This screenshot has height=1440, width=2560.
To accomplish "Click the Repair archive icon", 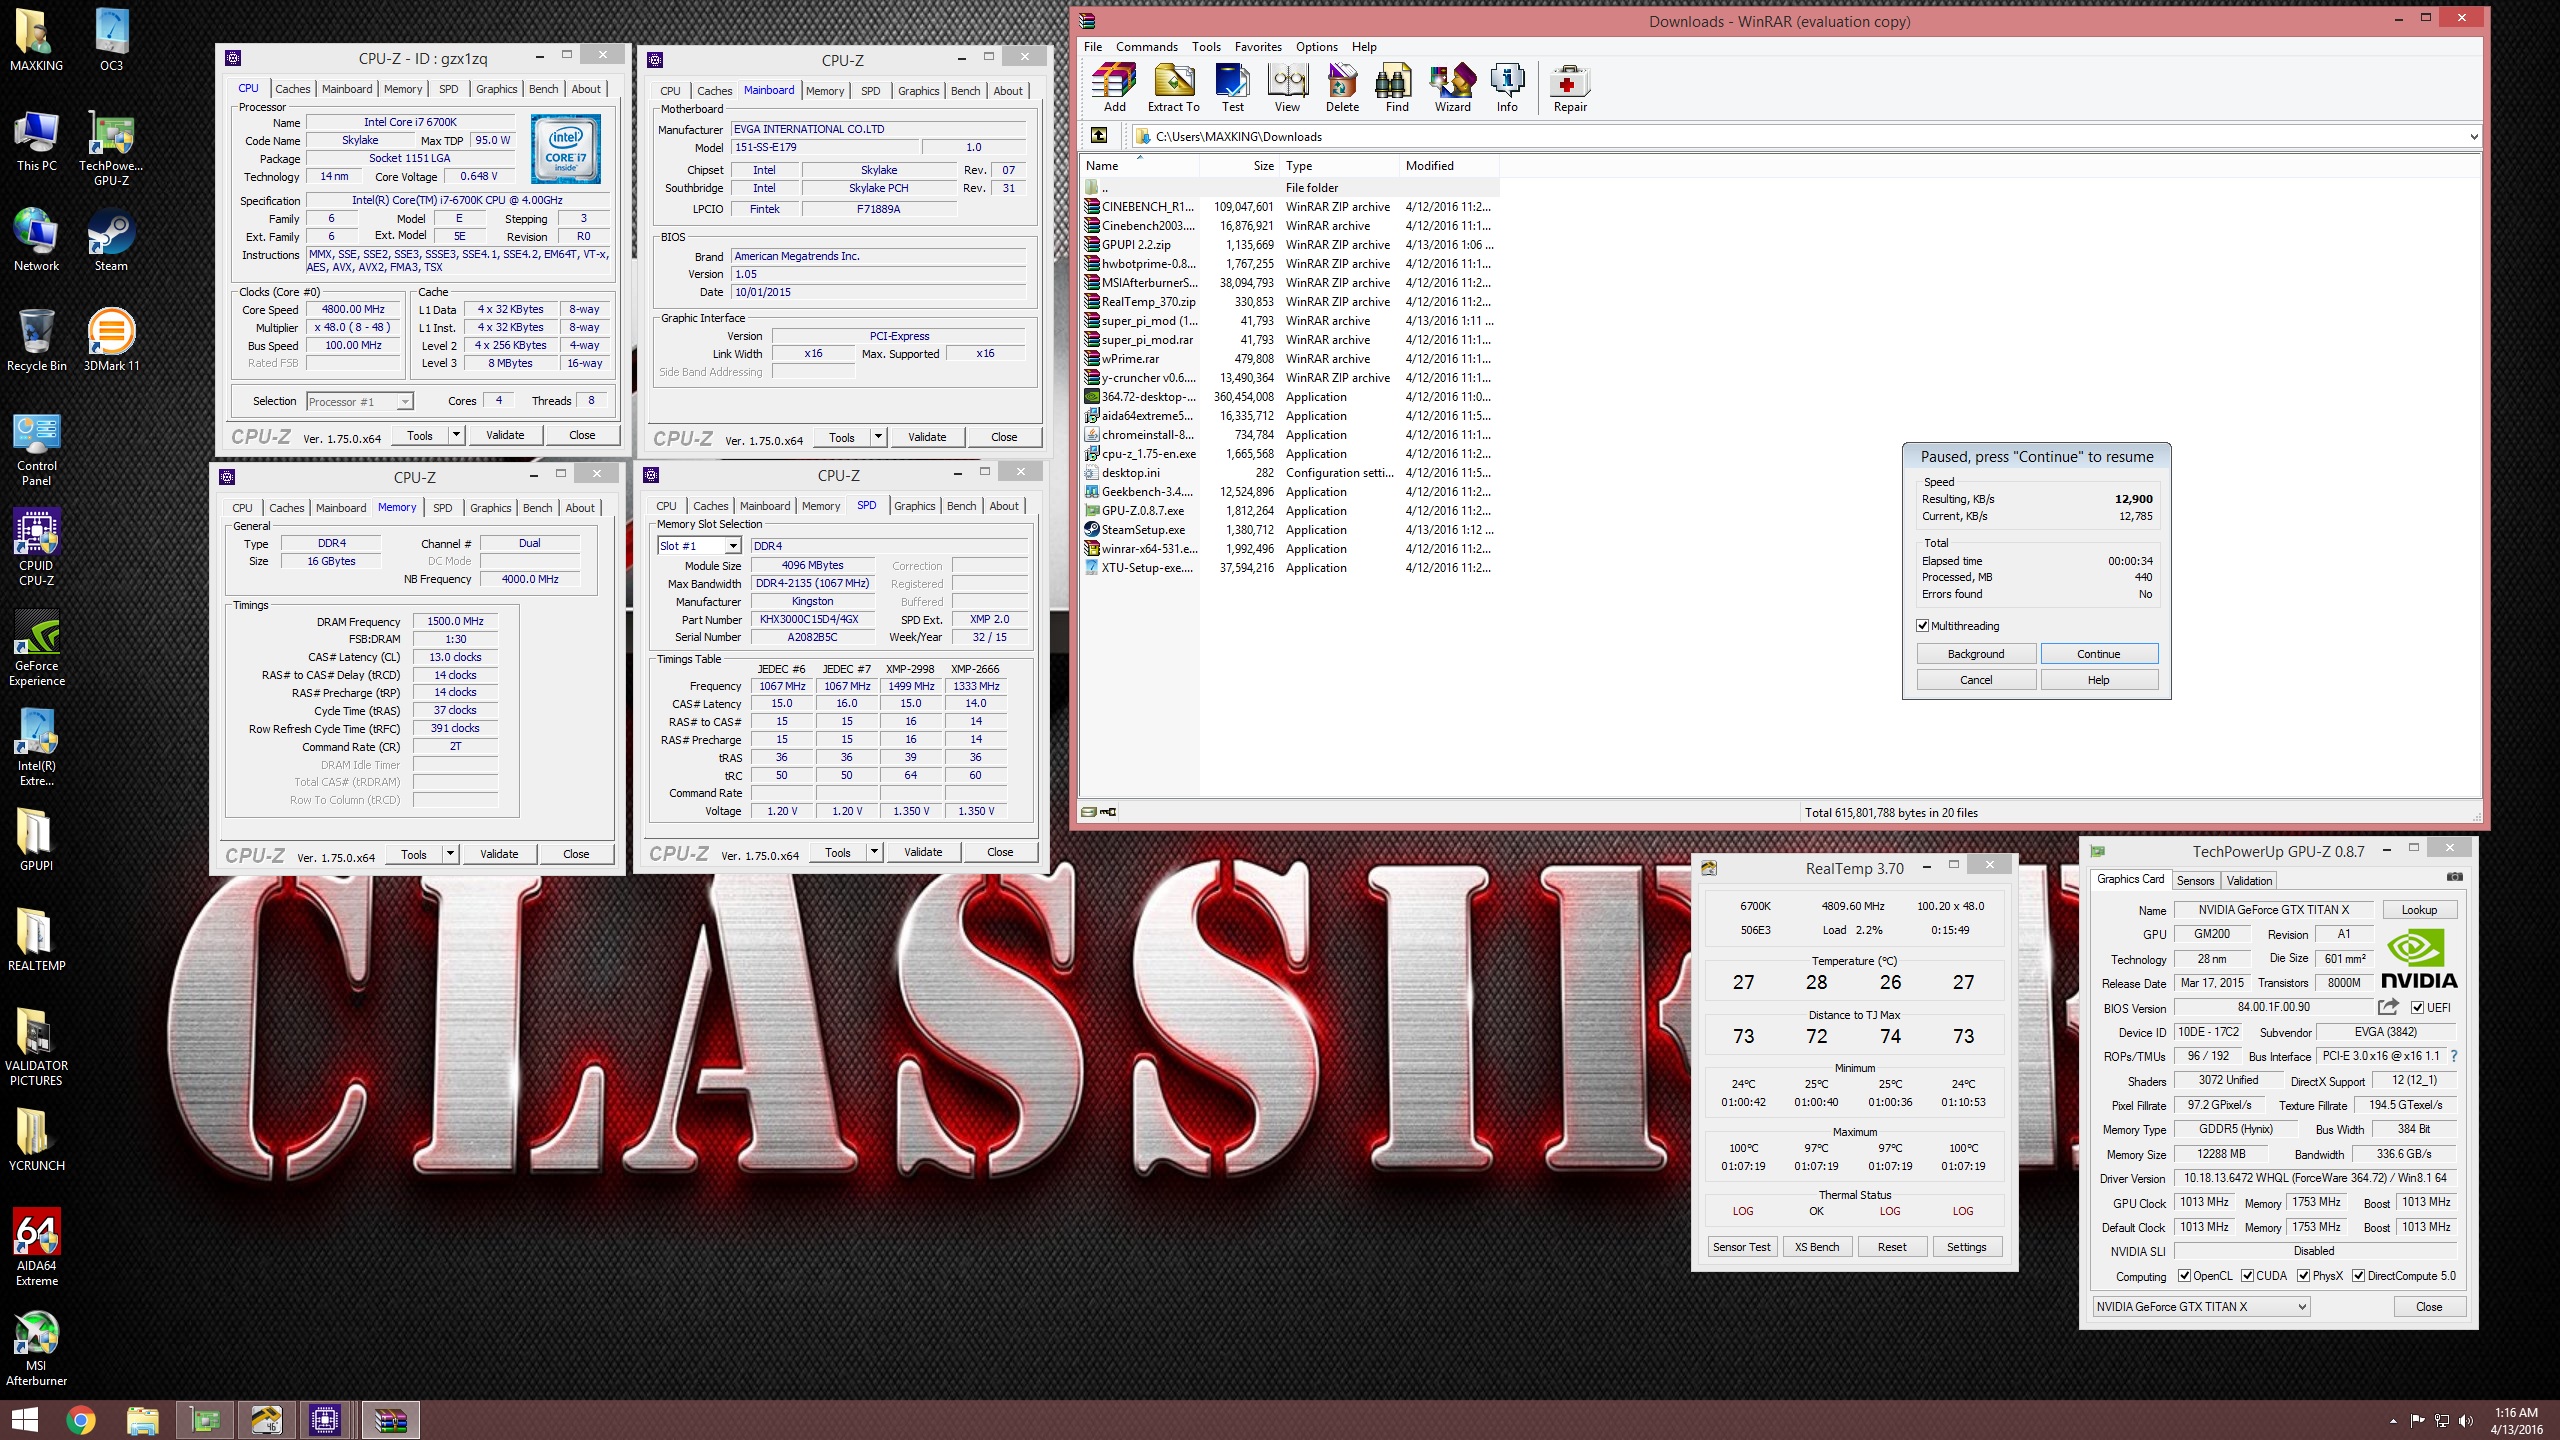I will click(x=1569, y=88).
